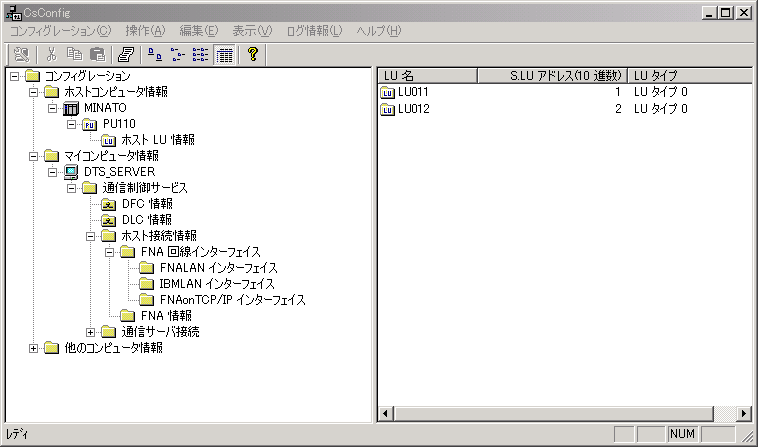The image size is (758, 447).
Task: Collapse the 通信制御サービス node
Action: coord(71,188)
